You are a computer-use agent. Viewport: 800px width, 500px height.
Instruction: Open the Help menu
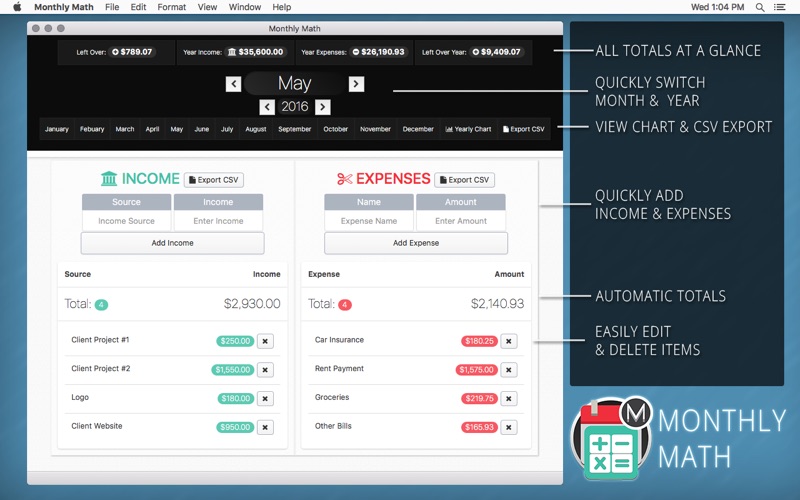[x=282, y=7]
